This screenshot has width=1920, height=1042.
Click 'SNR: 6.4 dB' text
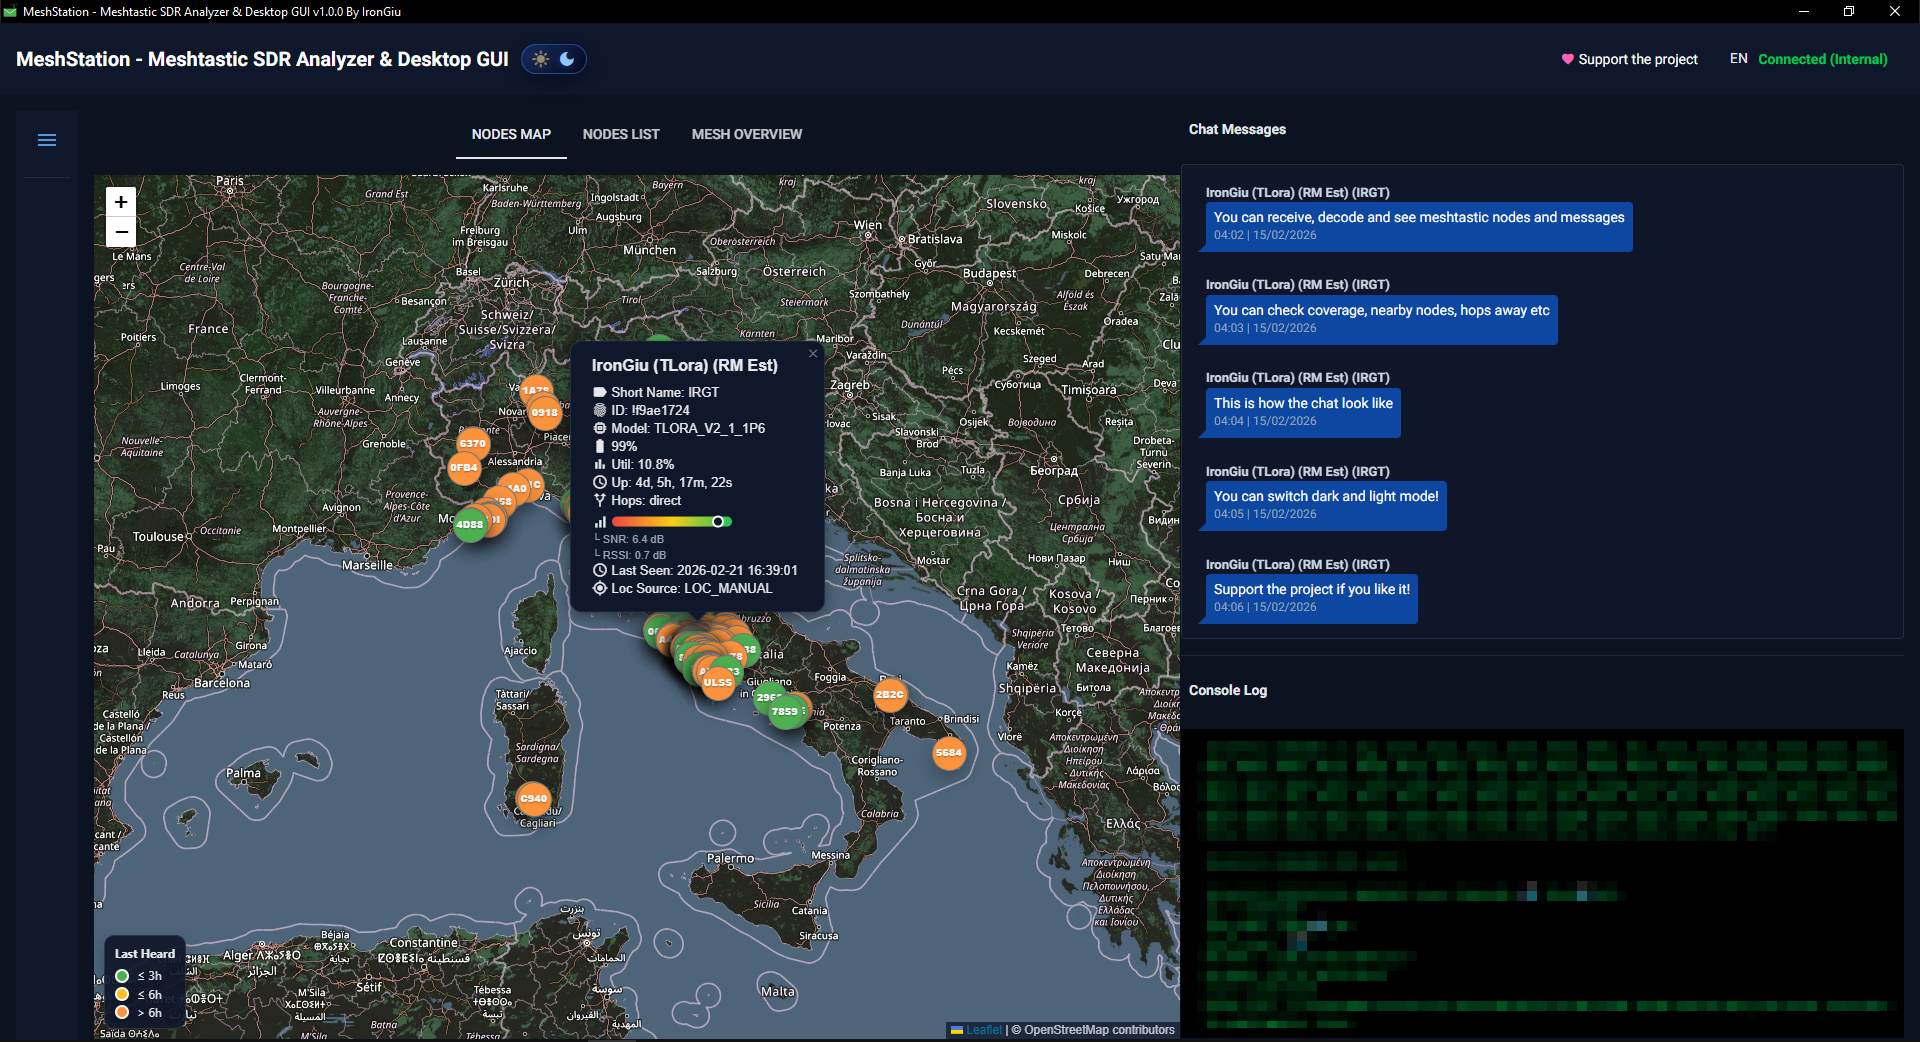click(633, 539)
